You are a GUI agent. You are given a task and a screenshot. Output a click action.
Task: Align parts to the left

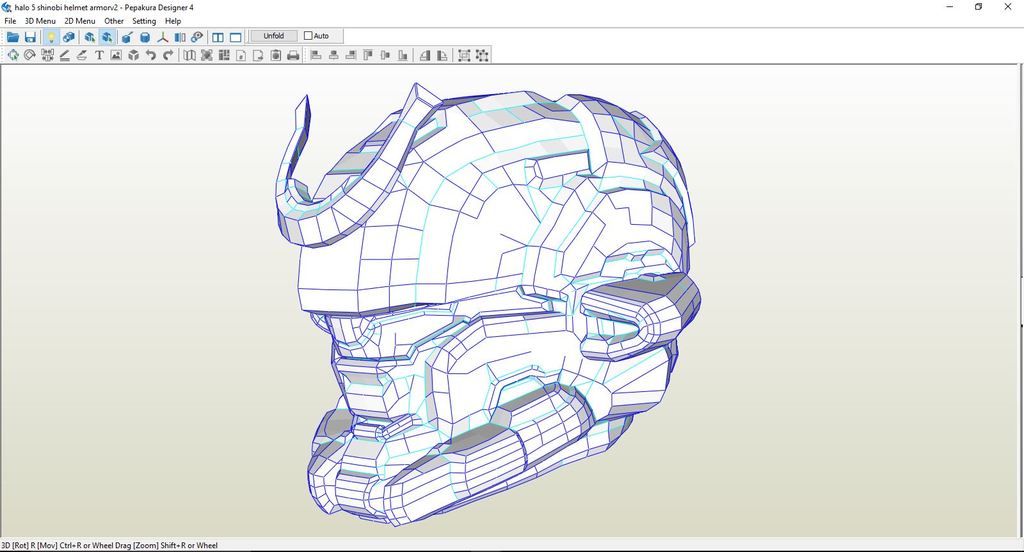316,56
